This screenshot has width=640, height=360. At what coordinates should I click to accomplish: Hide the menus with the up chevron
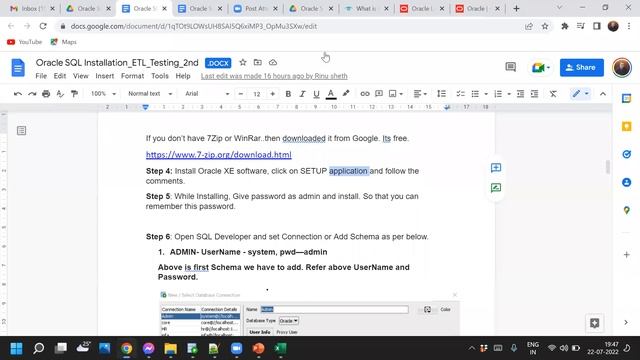(x=603, y=94)
